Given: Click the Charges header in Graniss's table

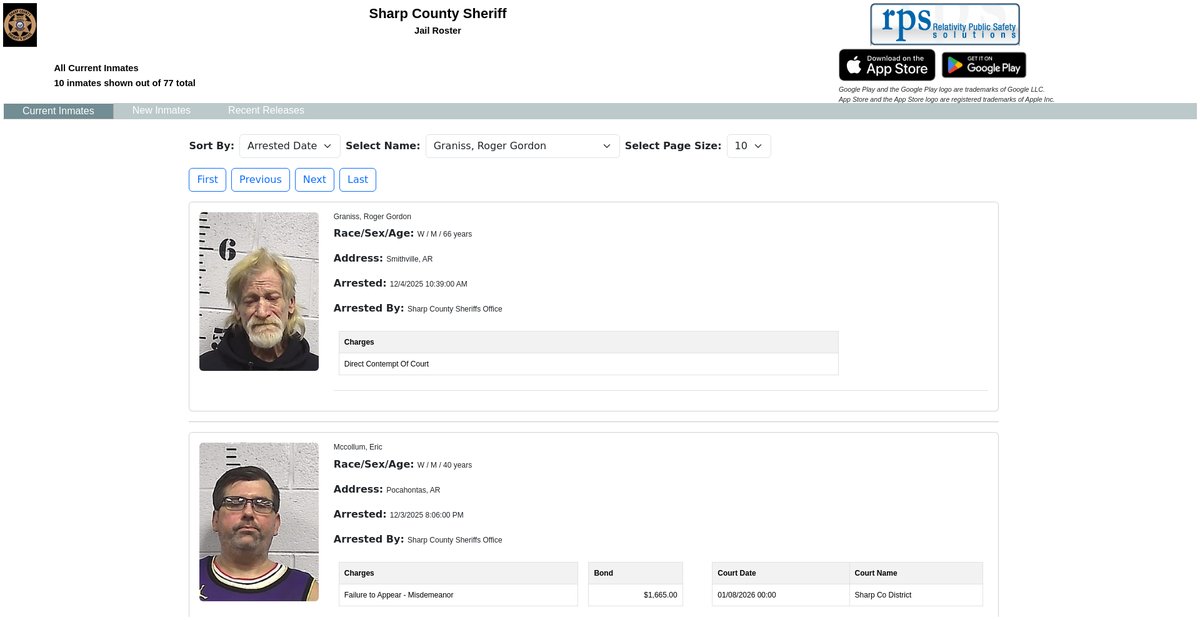Looking at the screenshot, I should [x=588, y=342].
